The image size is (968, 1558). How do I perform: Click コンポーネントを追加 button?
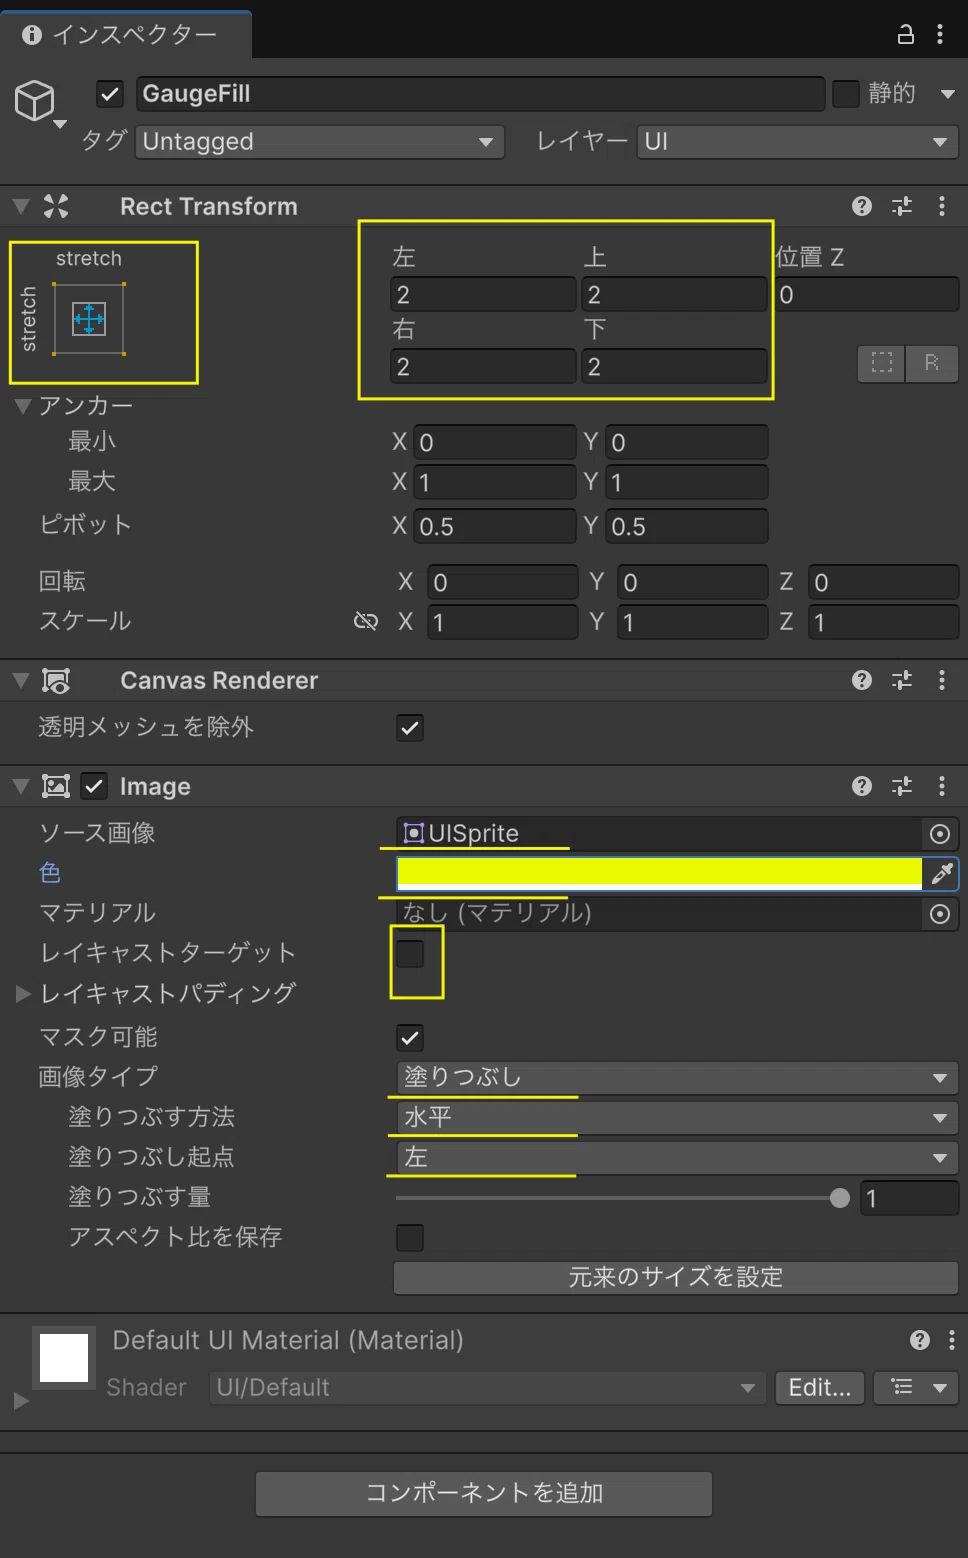pos(484,1493)
